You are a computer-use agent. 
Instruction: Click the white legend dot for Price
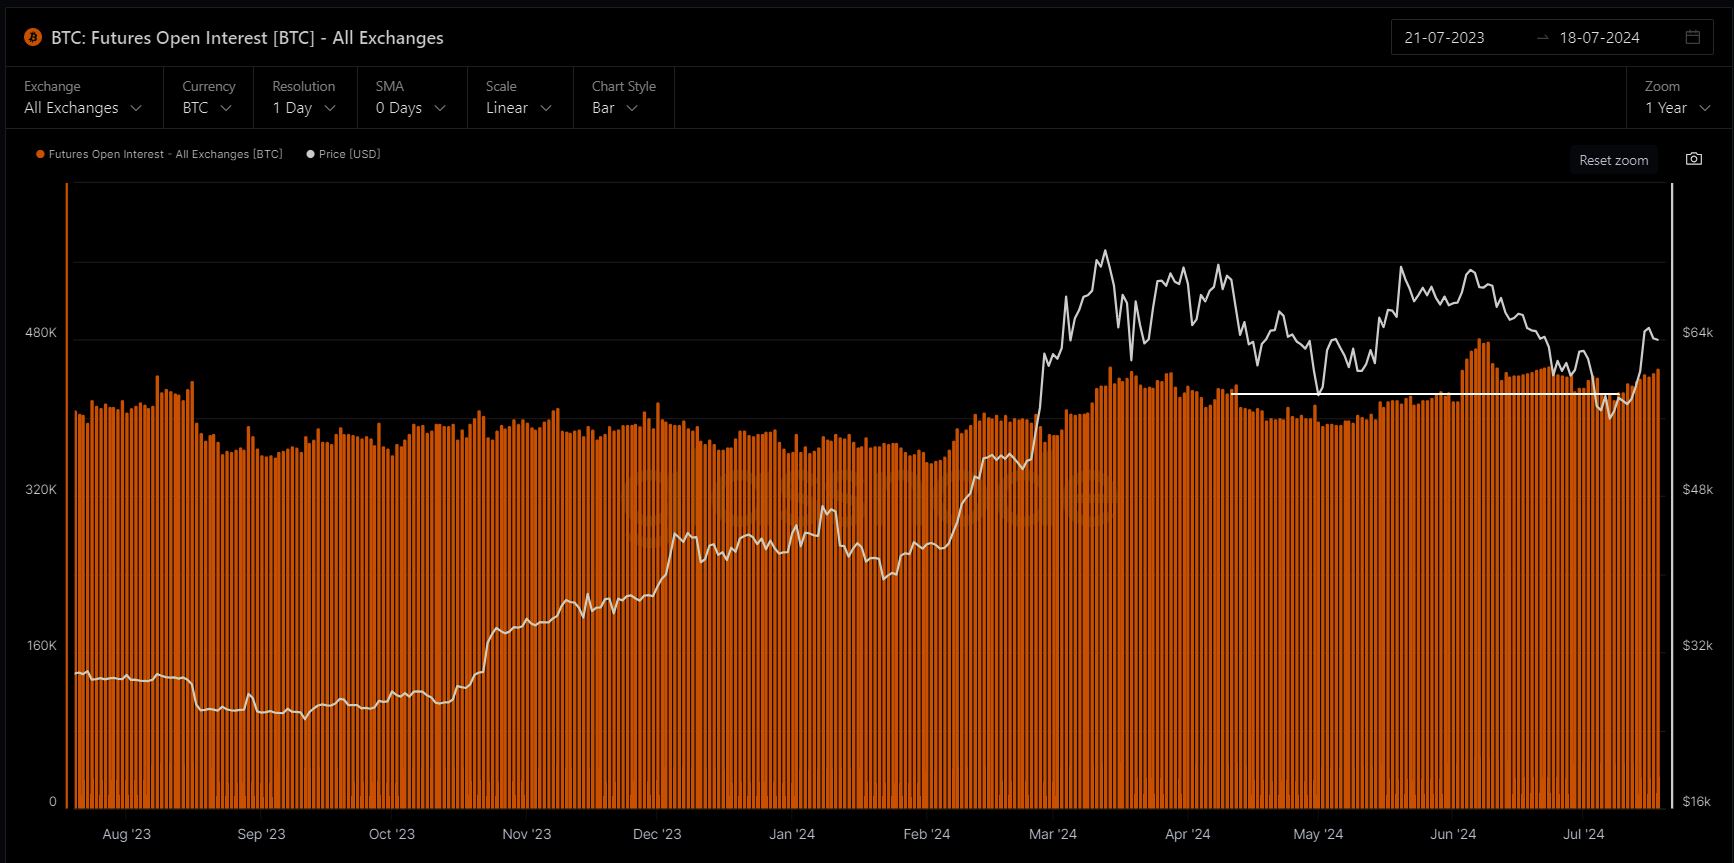click(x=311, y=154)
